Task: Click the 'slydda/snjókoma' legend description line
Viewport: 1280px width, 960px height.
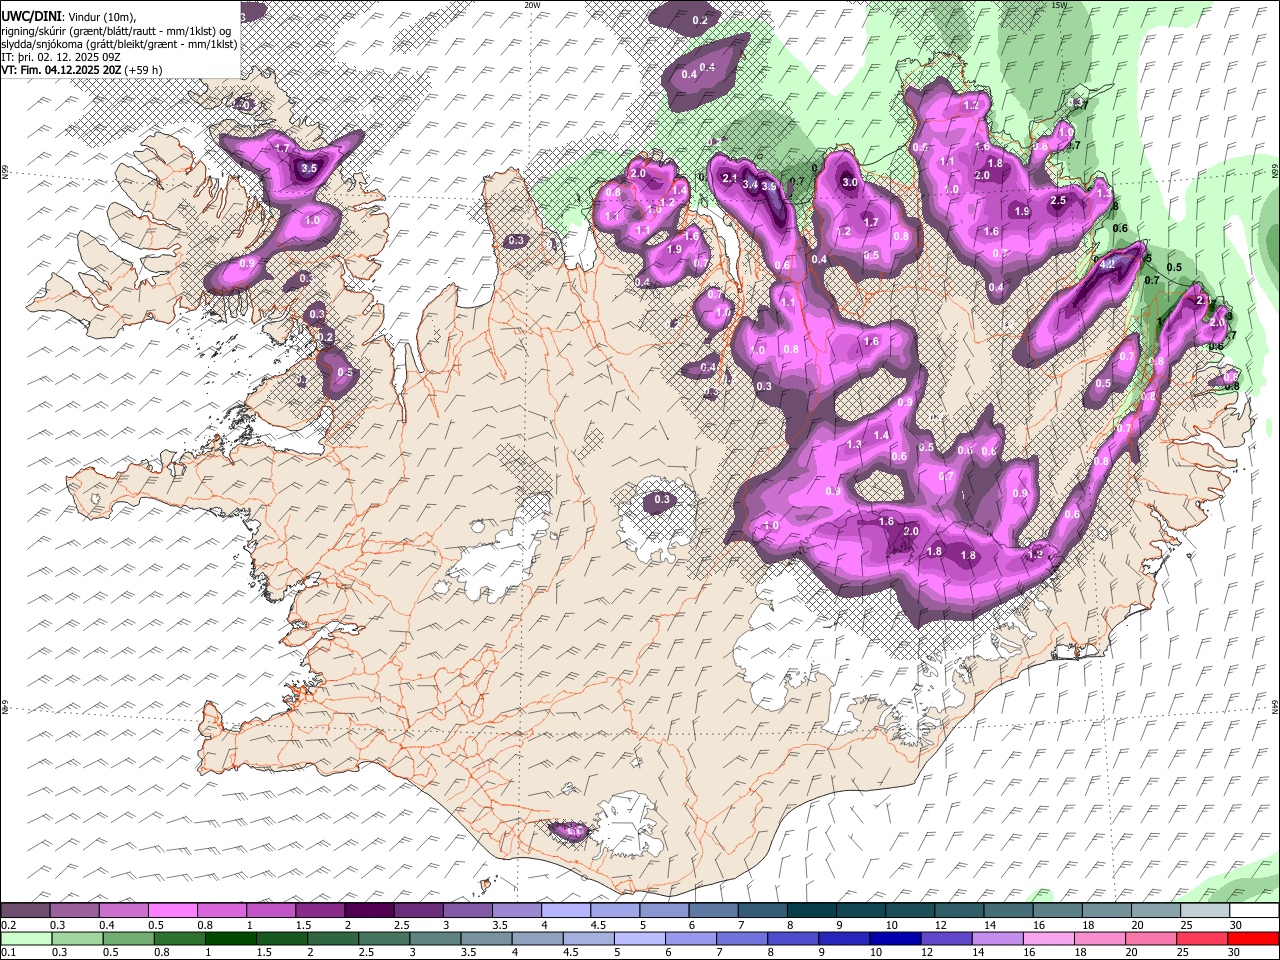Action: tap(119, 44)
